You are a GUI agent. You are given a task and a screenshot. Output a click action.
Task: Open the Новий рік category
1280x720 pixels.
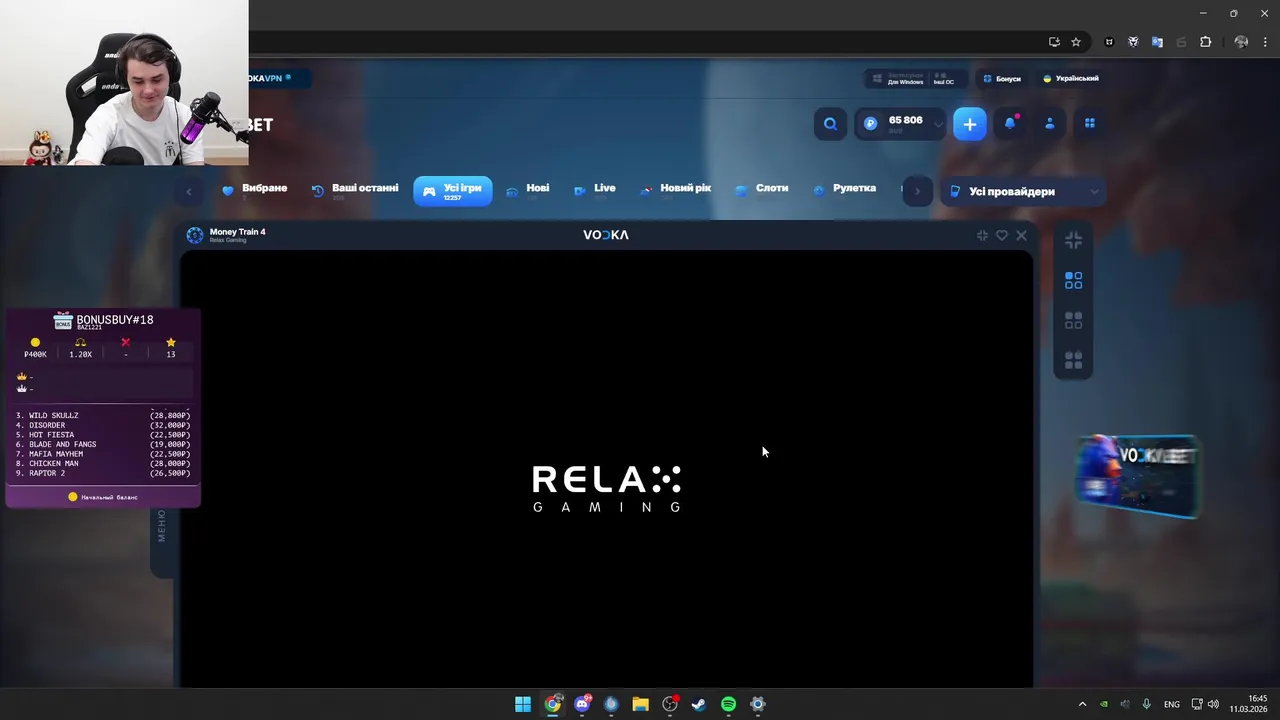[676, 190]
